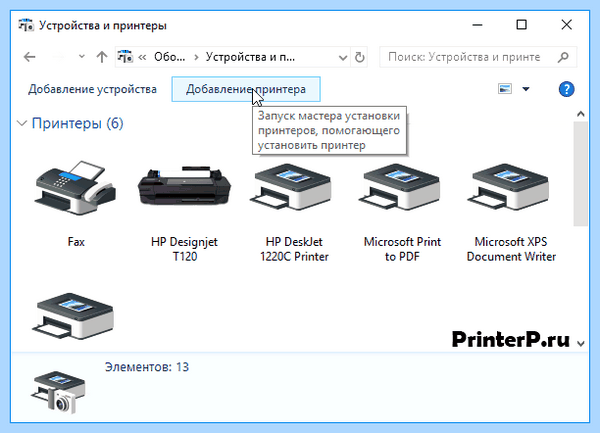Minimize the Устройства и принтеры window

coord(477,25)
